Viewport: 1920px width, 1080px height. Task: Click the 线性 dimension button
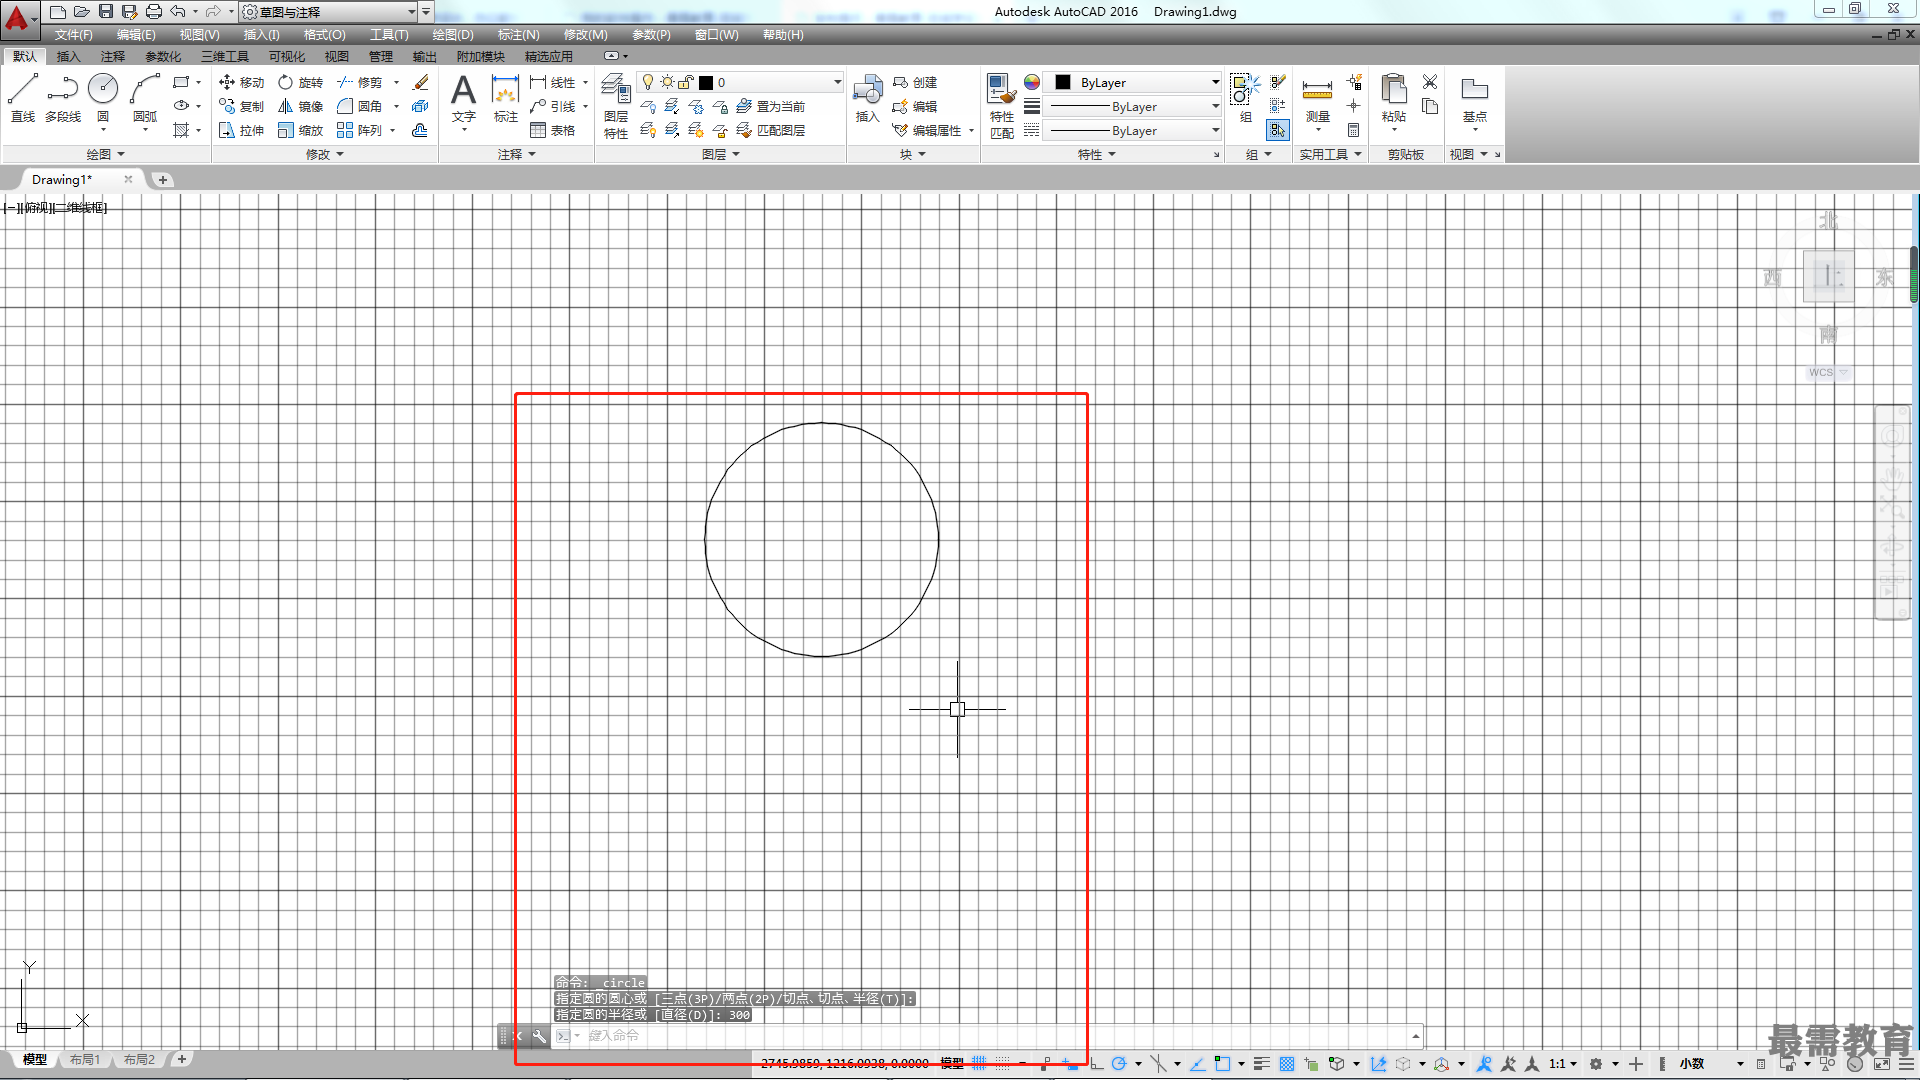click(552, 82)
